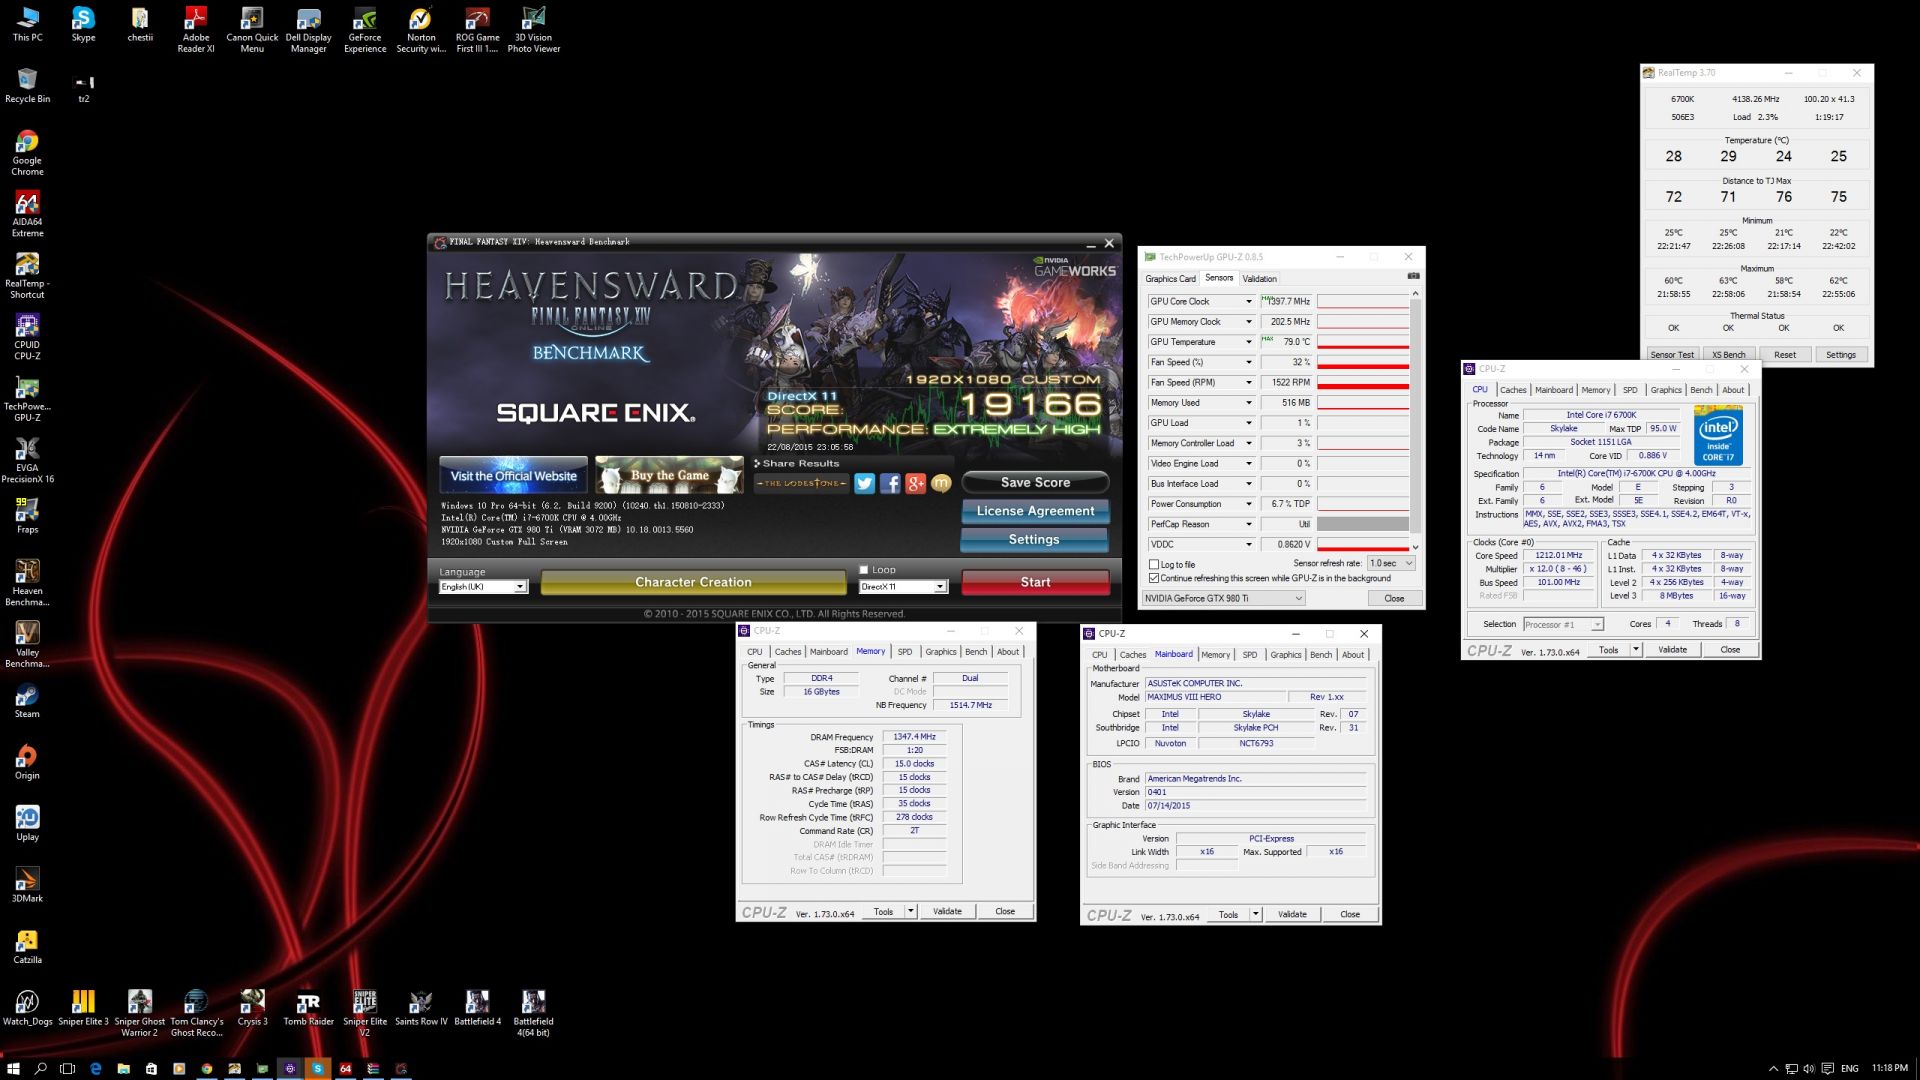Open the ROG Game First III shortcut

[x=477, y=30]
